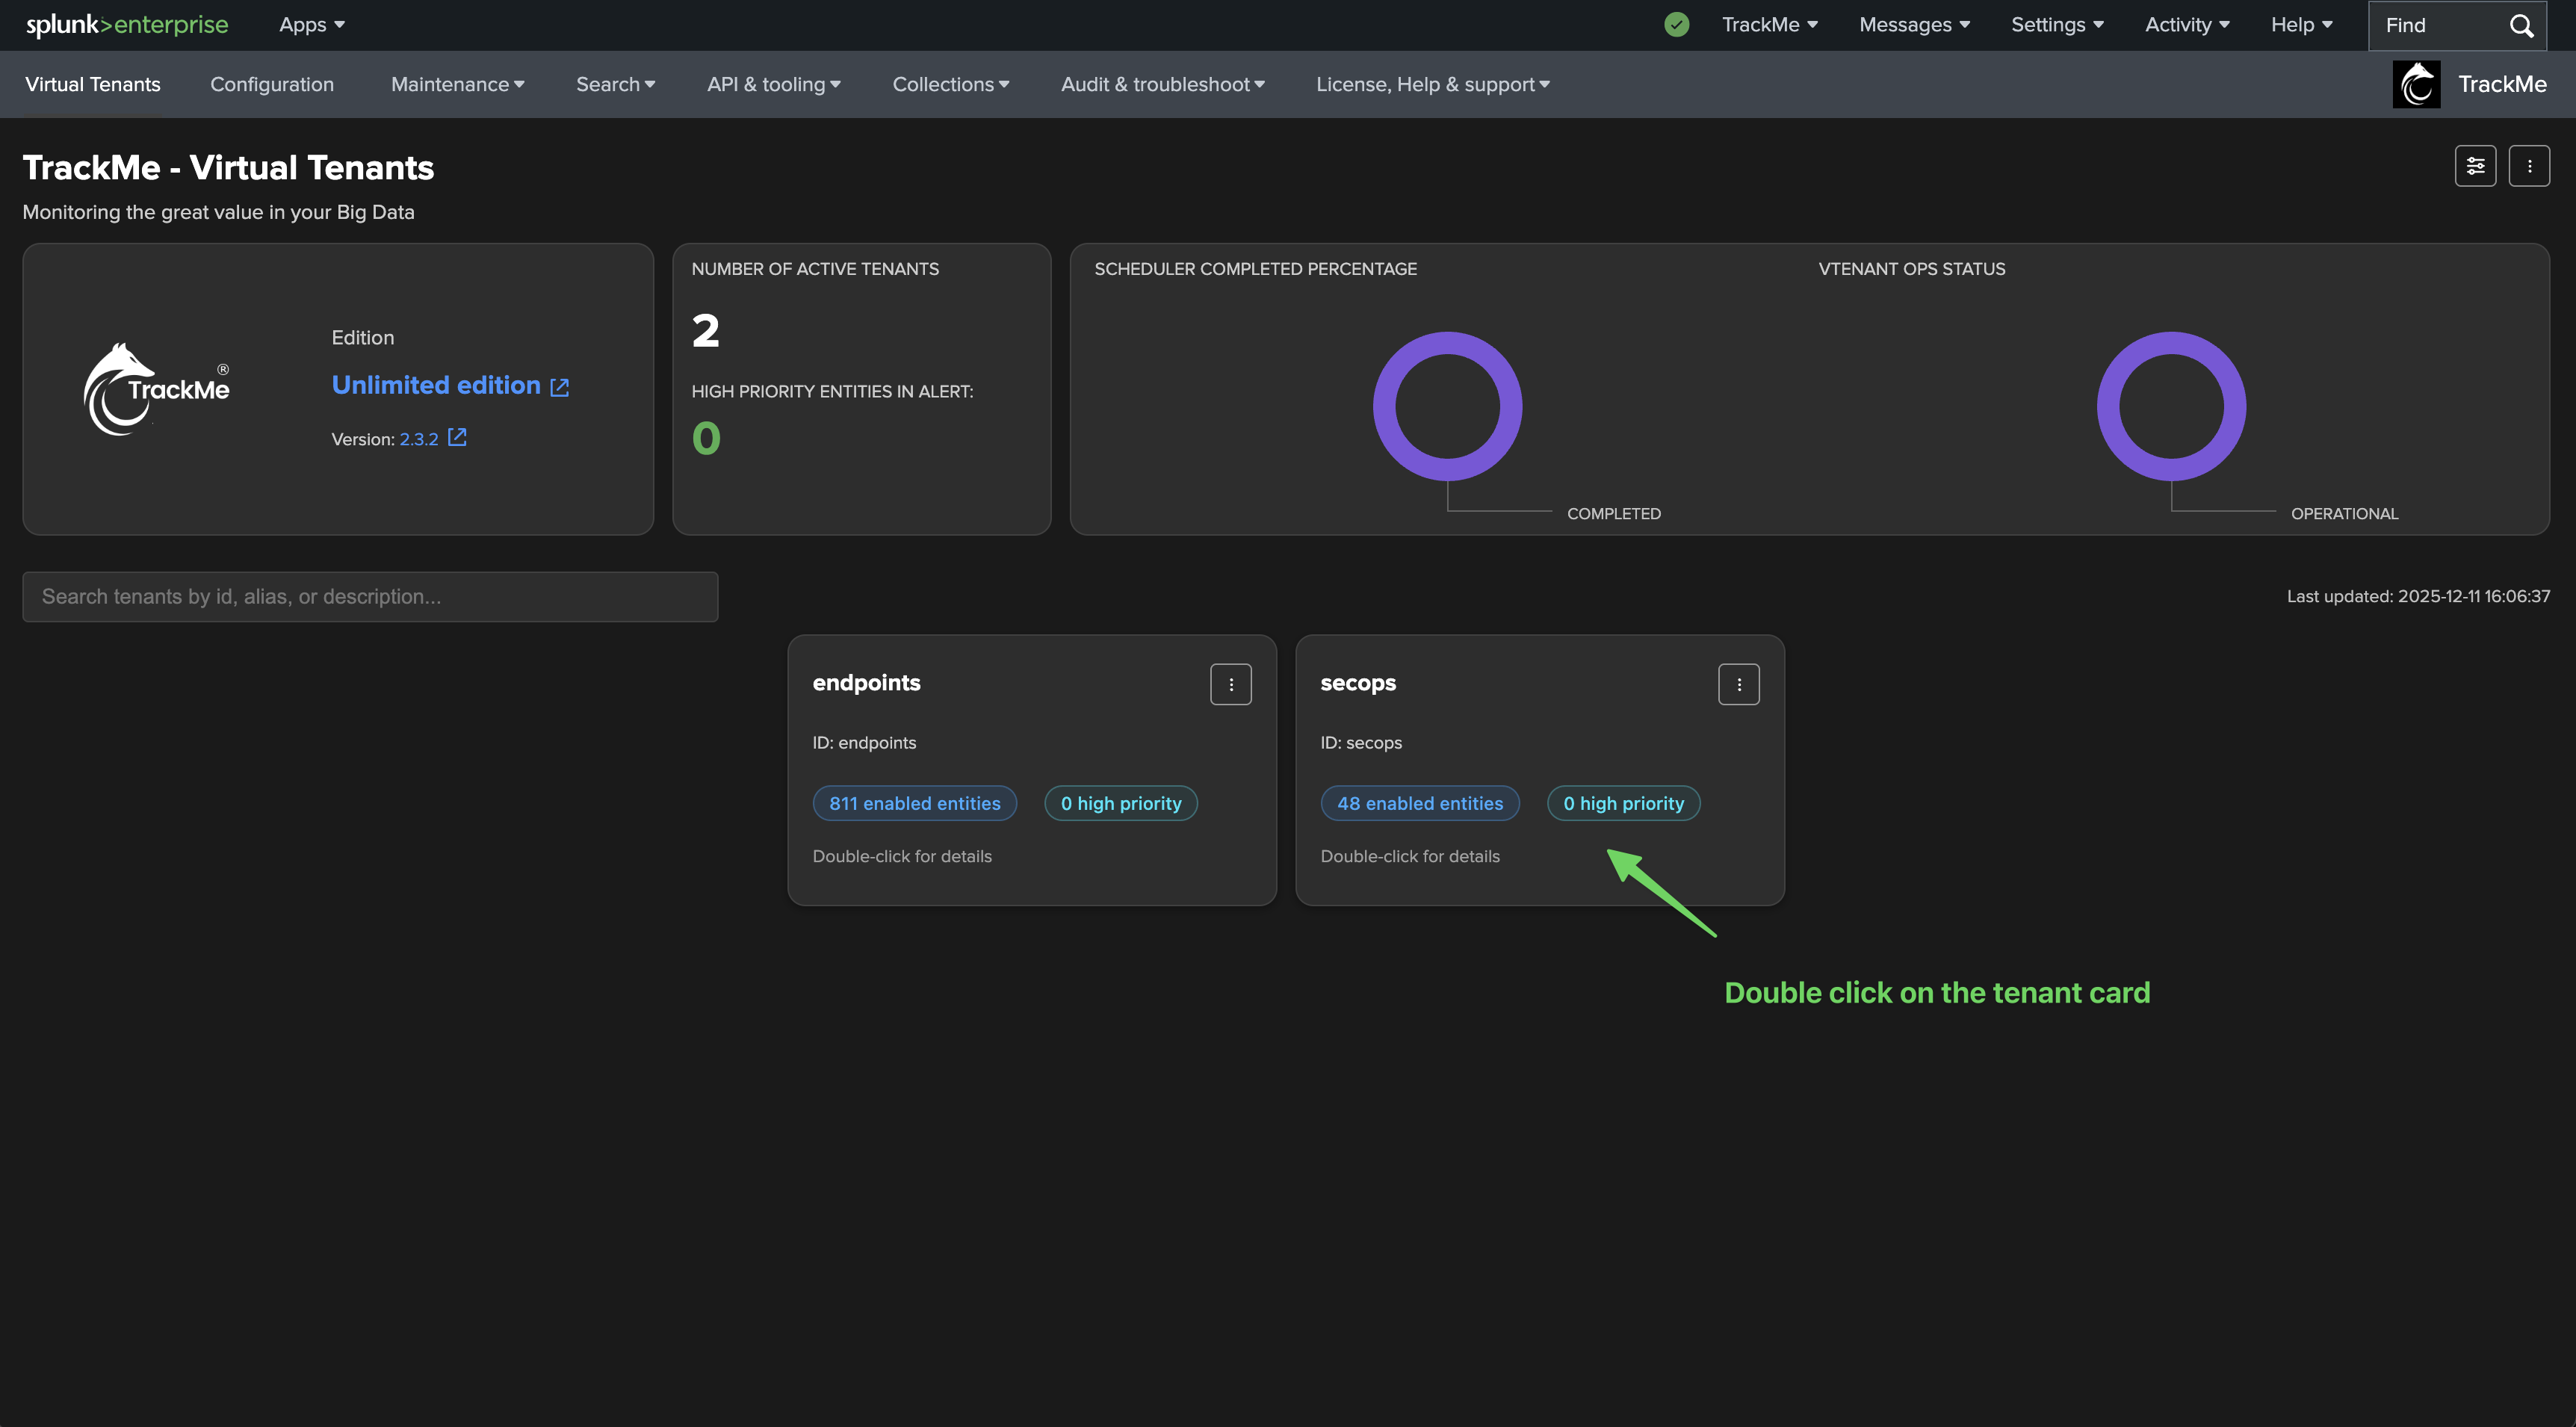Click the green system health check icon
2576x1427 pixels.
coord(1677,25)
